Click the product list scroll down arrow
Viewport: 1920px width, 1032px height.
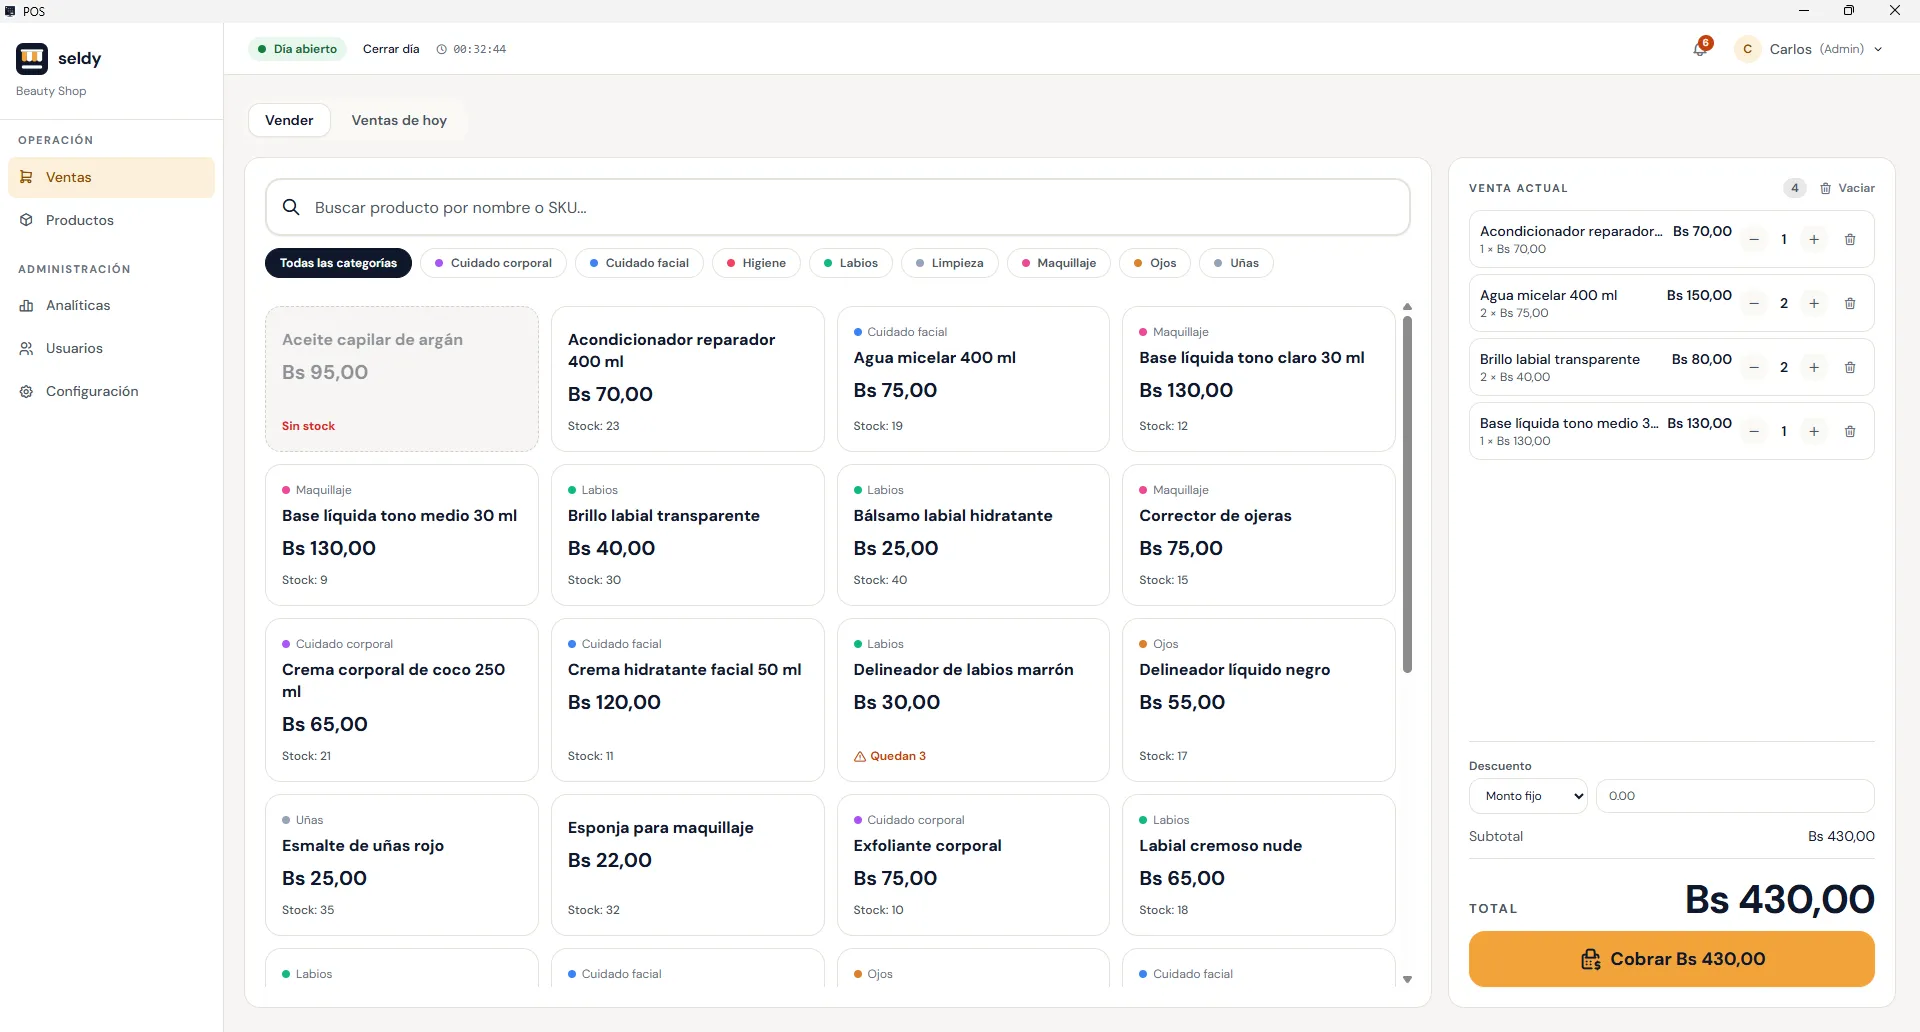1407,980
